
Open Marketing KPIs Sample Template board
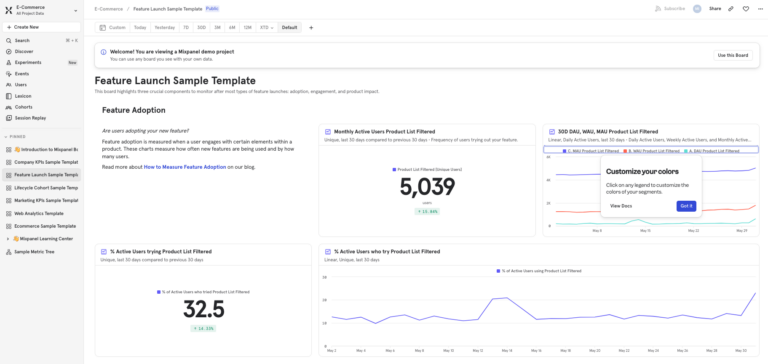tap(42, 200)
